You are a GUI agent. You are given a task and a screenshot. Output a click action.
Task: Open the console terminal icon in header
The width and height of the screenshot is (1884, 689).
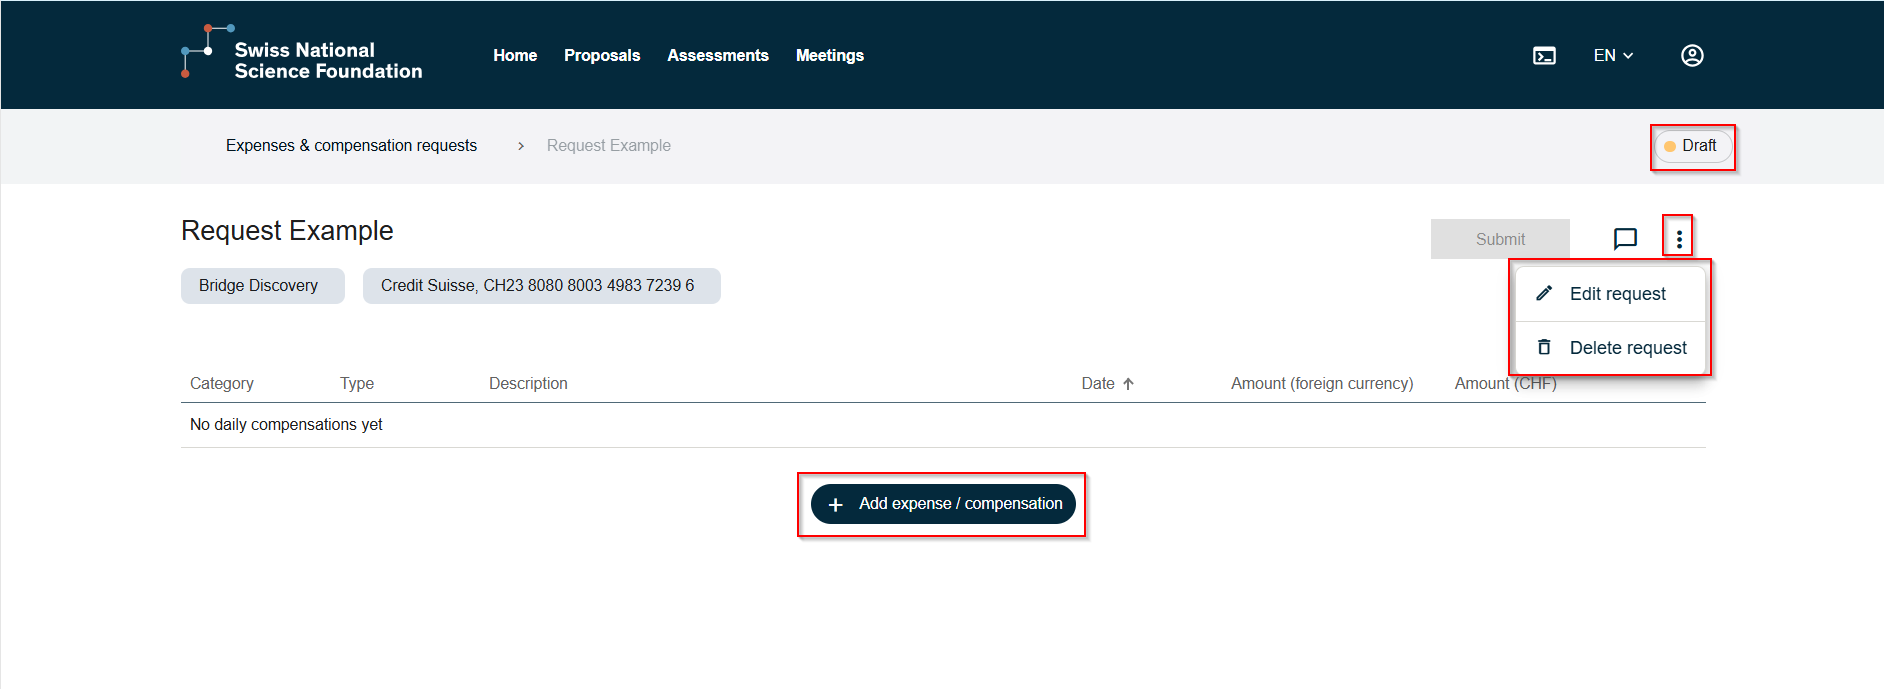pyautogui.click(x=1544, y=56)
